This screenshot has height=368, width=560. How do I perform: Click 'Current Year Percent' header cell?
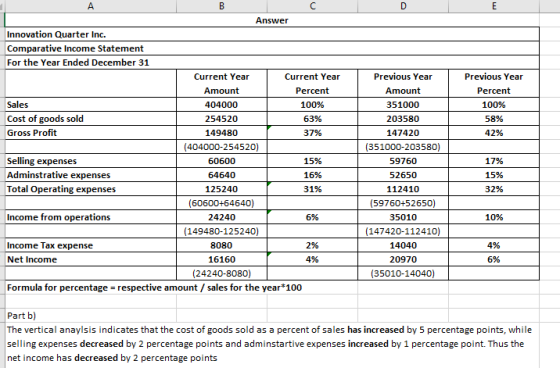tap(312, 83)
